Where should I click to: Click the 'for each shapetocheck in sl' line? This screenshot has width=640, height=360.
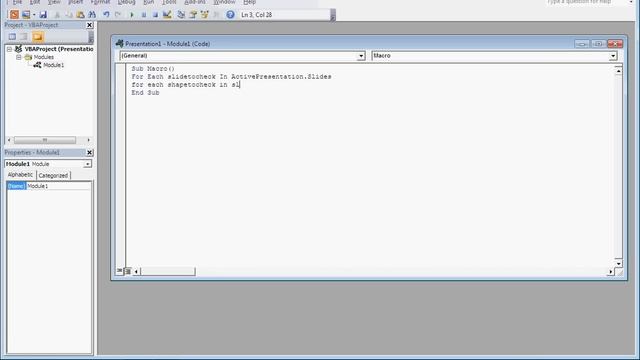[186, 84]
